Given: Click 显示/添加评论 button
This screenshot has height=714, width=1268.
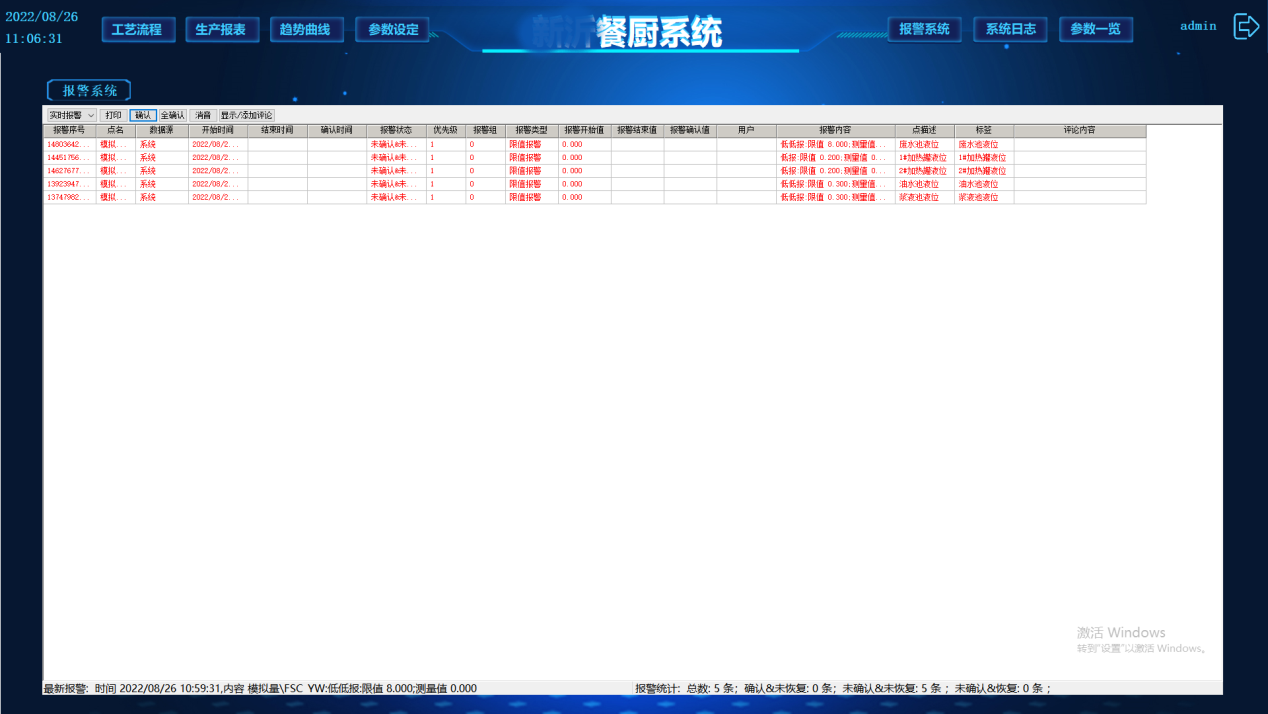Looking at the screenshot, I should pos(247,116).
